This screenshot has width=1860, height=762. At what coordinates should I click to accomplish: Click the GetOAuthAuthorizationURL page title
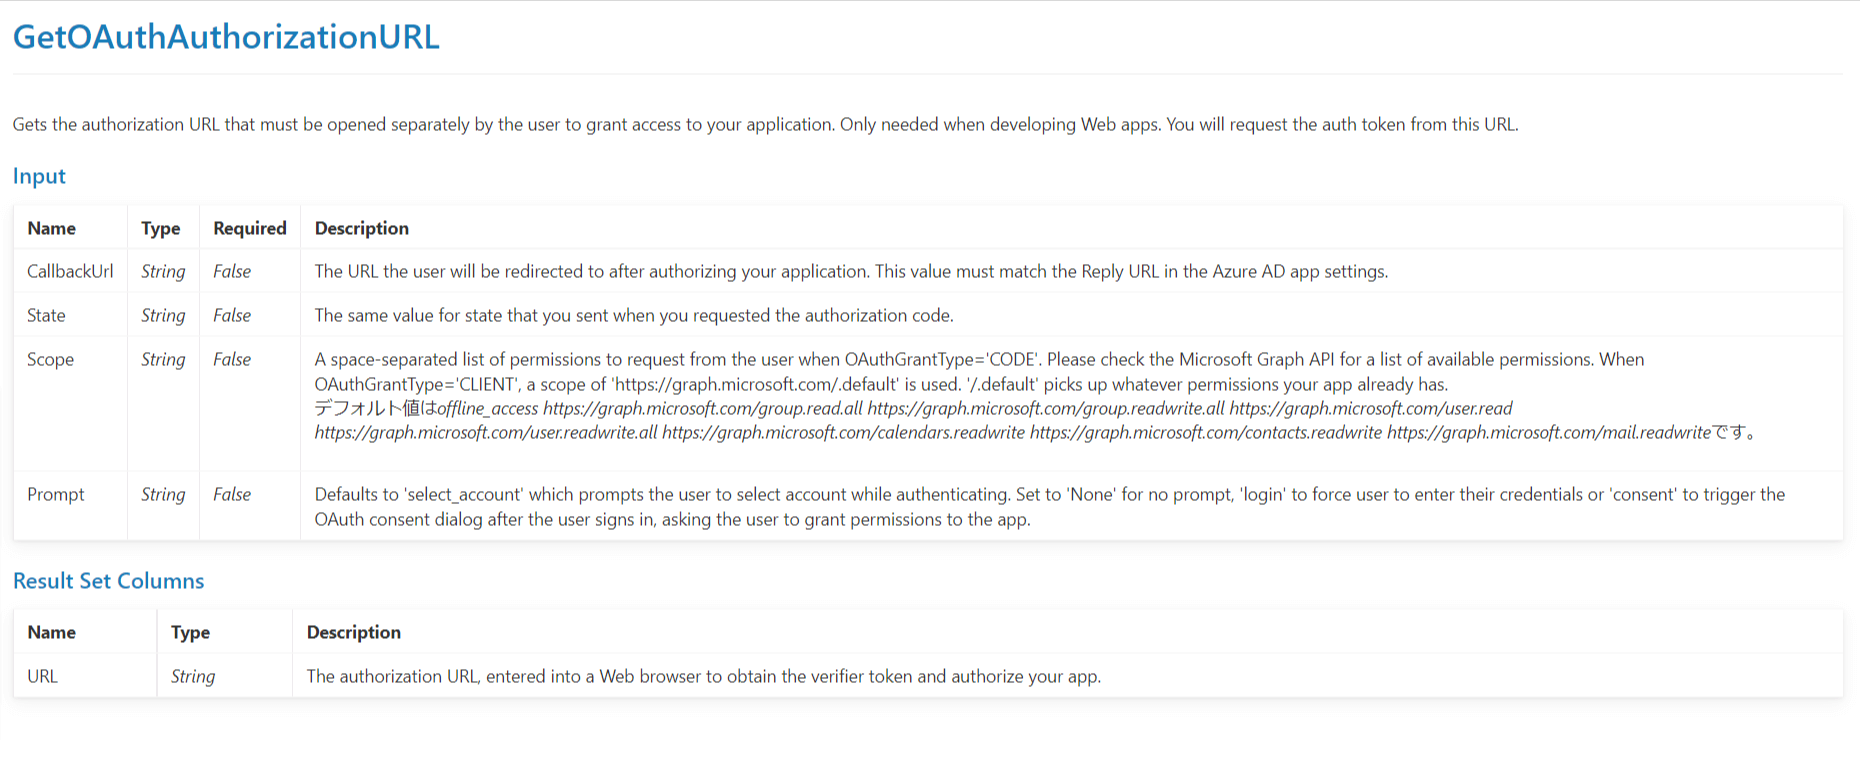(x=226, y=37)
